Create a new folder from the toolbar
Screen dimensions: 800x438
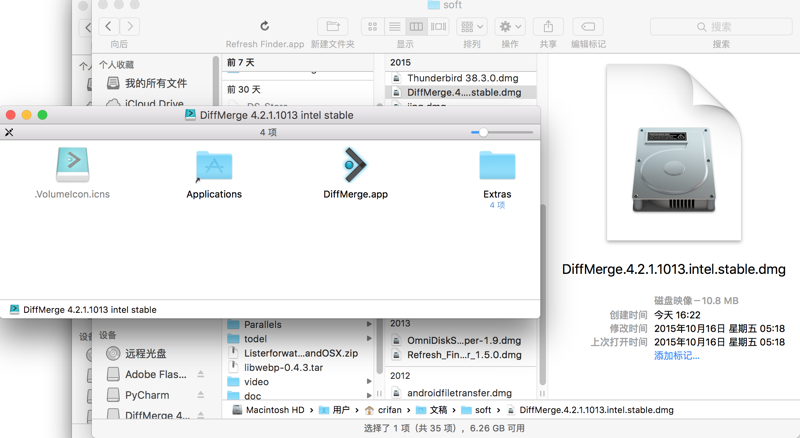tap(333, 26)
